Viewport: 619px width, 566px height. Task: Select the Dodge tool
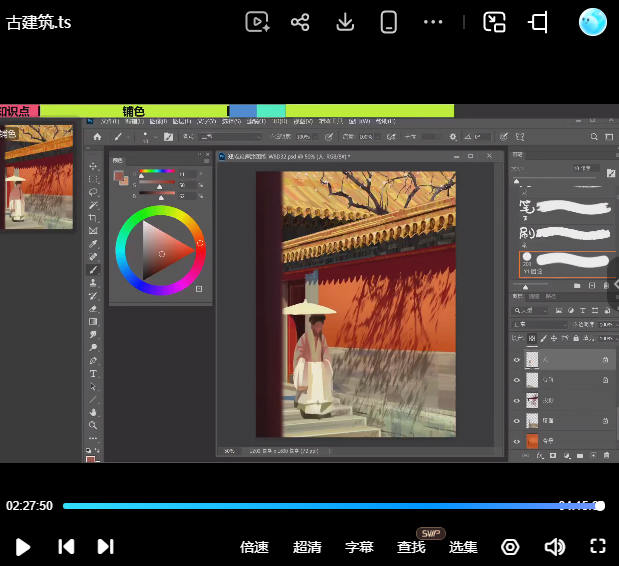click(x=93, y=347)
